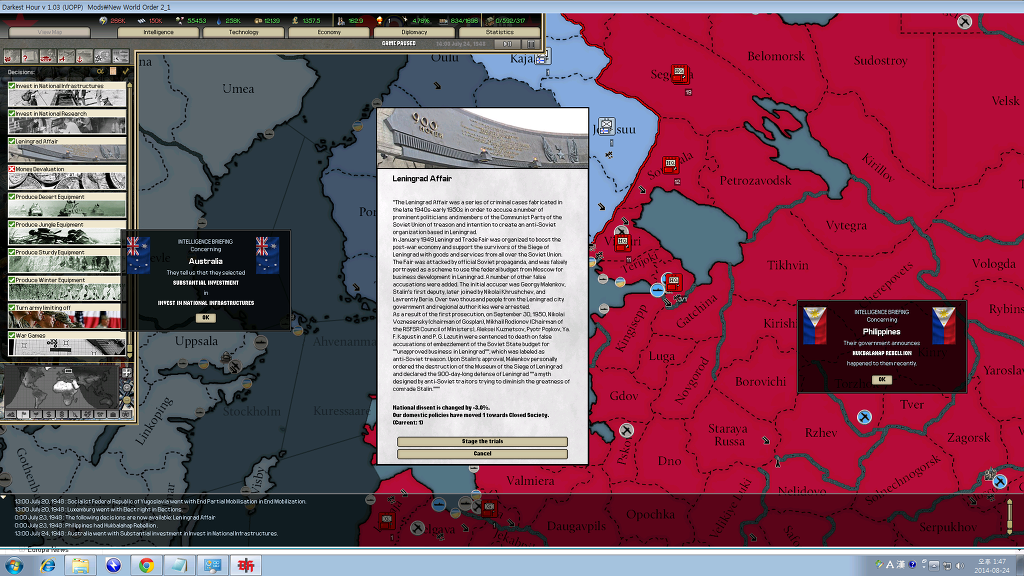Select the Soviet unit near Sortavala
Viewport: 1024px width, 576px height.
(670, 165)
